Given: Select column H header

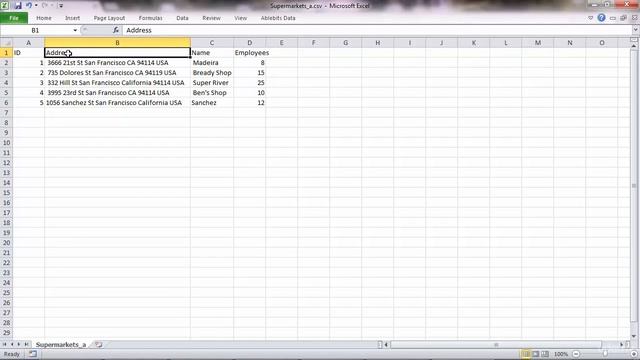Looking at the screenshot, I should tap(378, 42).
